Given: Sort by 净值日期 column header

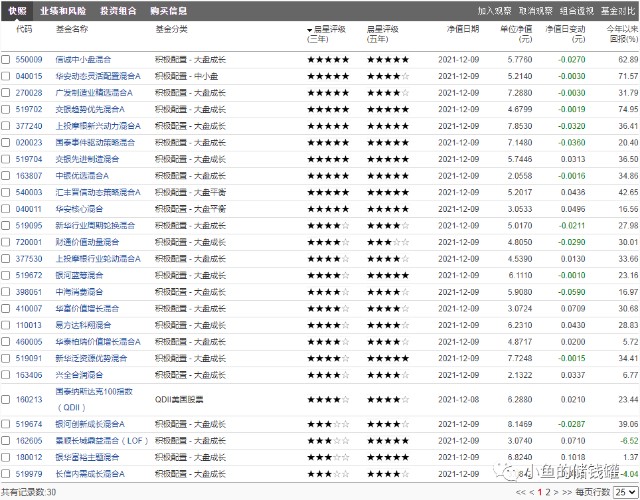Looking at the screenshot, I should point(462,29).
